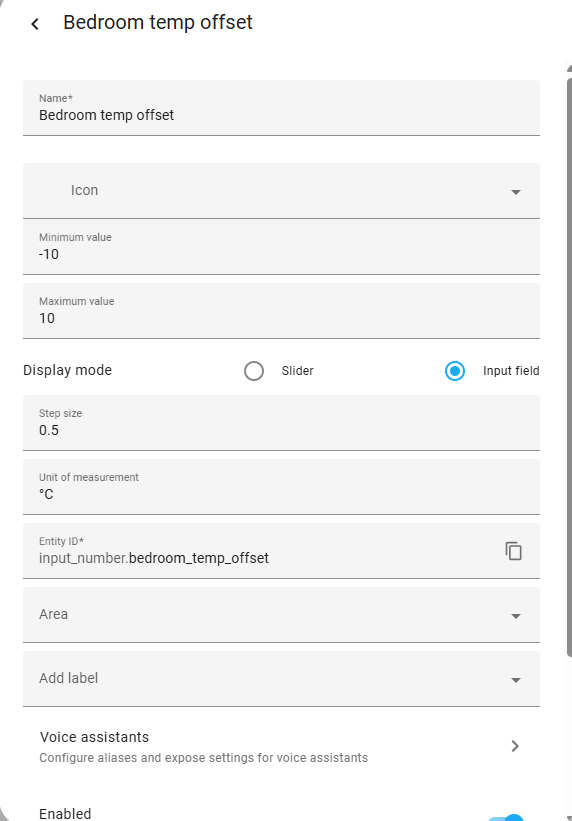The width and height of the screenshot is (572, 821).
Task: Expand the Add label dropdown arrow
Action: [516, 680]
